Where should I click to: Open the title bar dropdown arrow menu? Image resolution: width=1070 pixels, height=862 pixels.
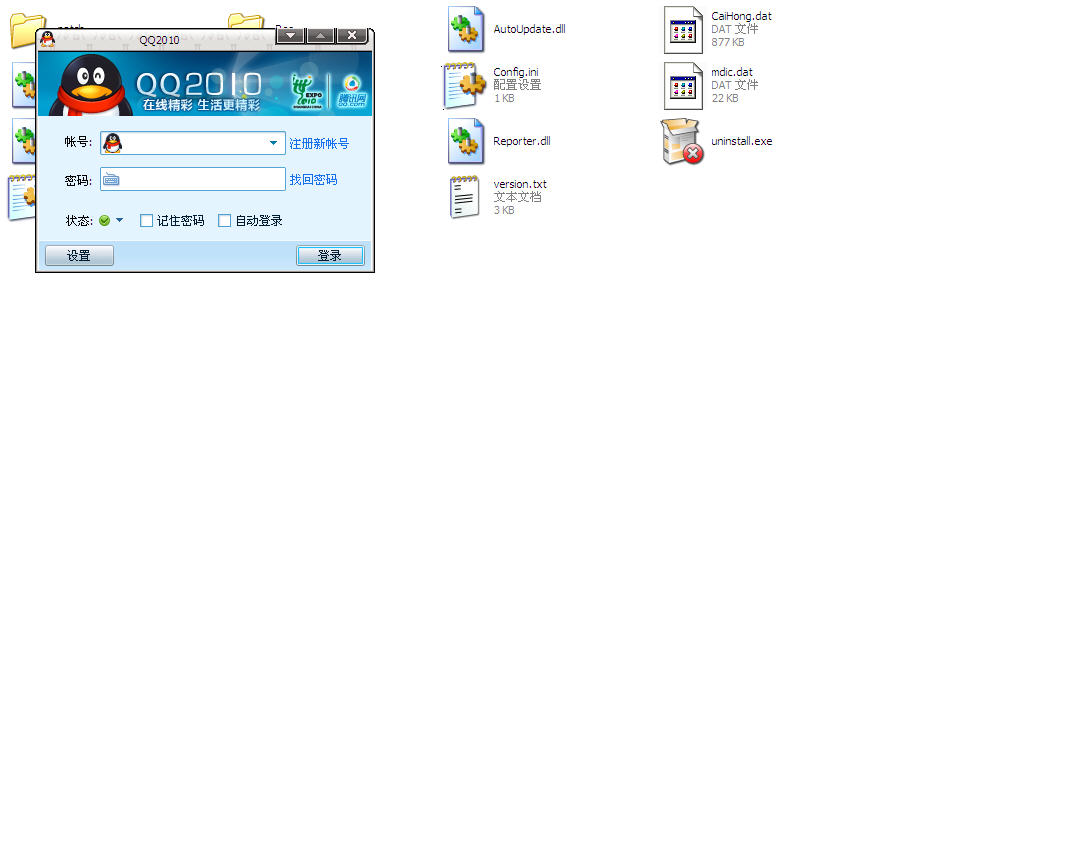[x=289, y=34]
